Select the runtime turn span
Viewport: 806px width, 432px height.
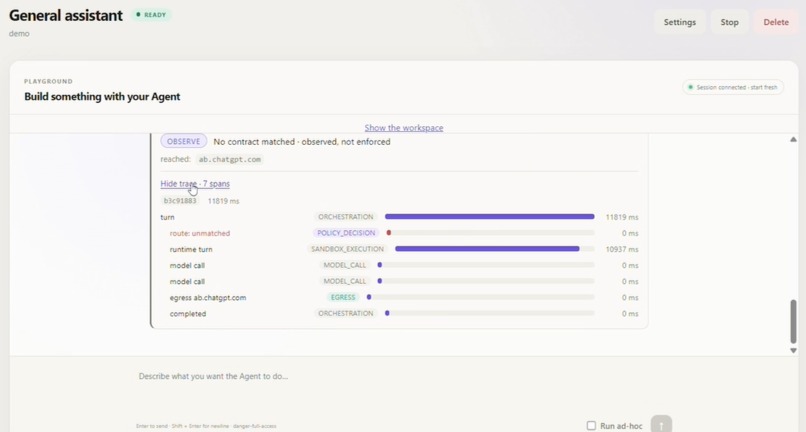(x=191, y=249)
